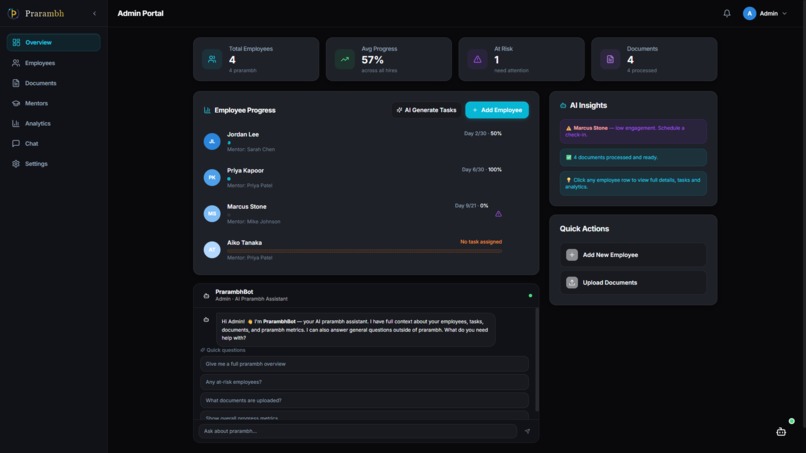Collapse the sidebar with the chevron

(x=95, y=13)
